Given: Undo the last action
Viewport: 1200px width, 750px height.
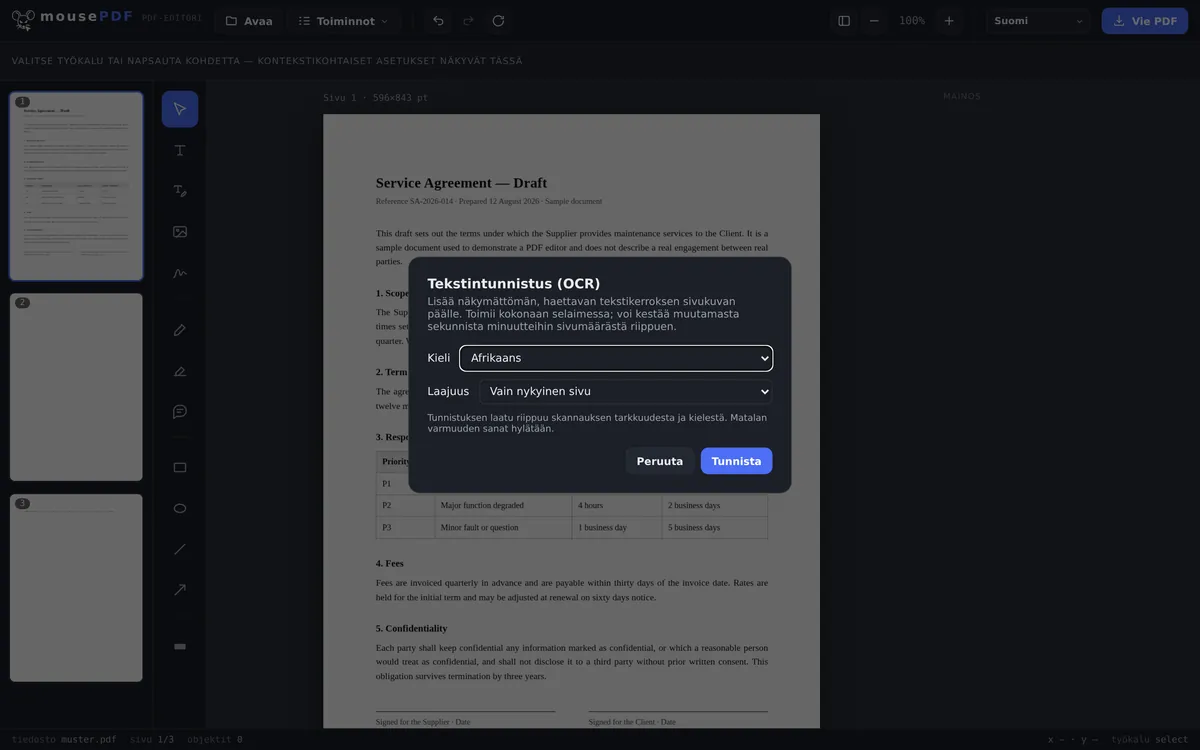Looking at the screenshot, I should point(438,21).
